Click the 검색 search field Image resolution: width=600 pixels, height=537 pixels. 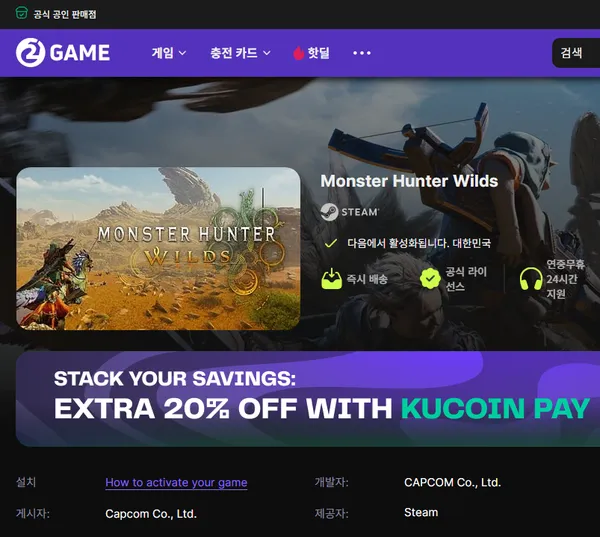click(576, 53)
